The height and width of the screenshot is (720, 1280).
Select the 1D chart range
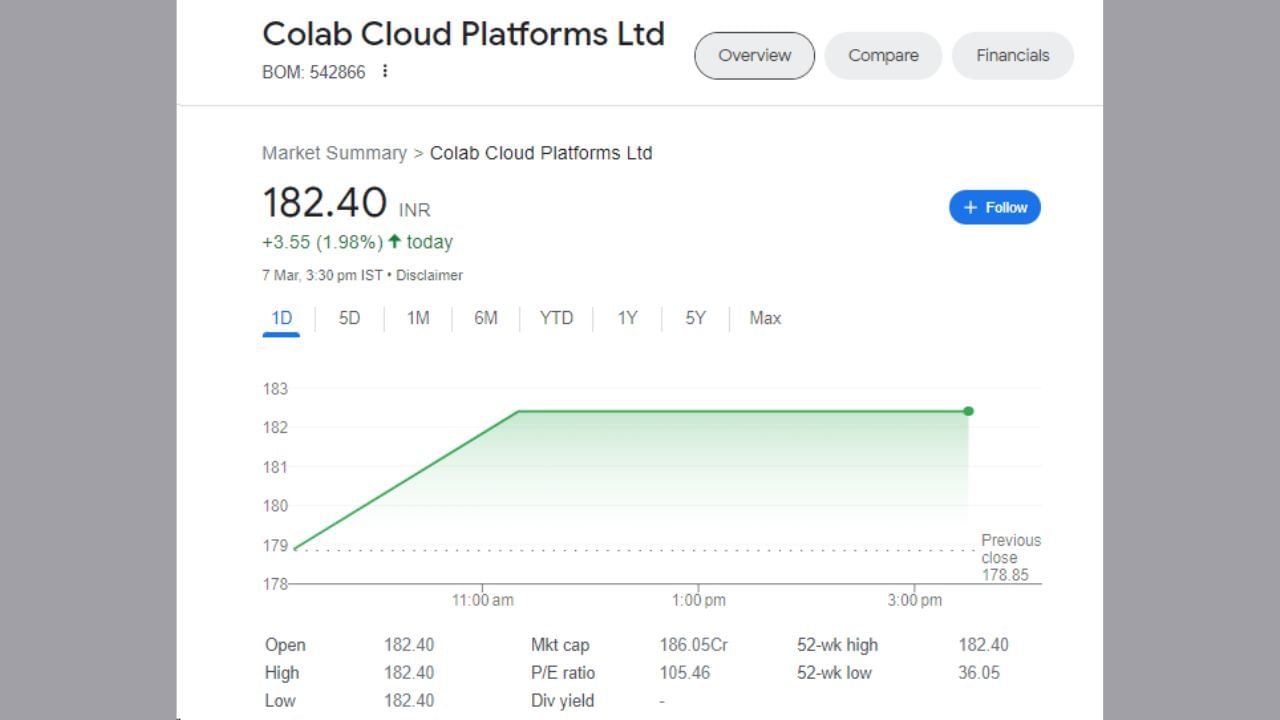(x=281, y=318)
